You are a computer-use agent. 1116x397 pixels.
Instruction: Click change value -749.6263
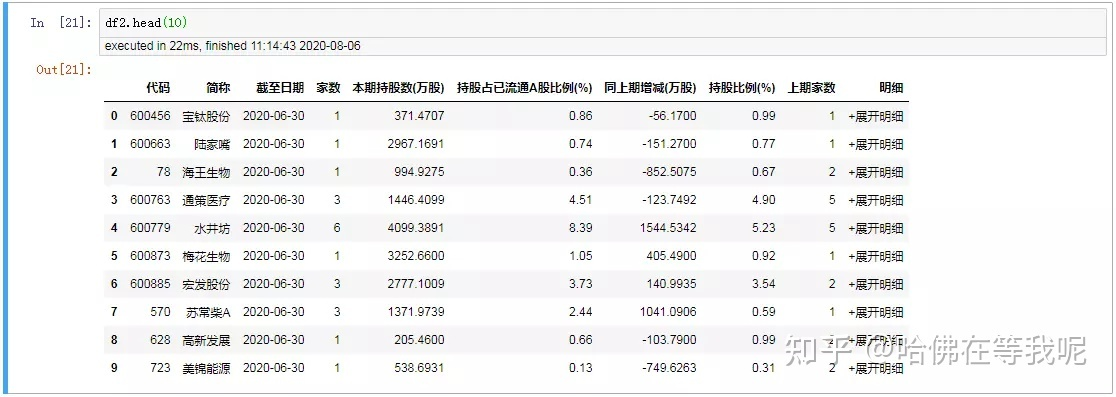tap(670, 368)
